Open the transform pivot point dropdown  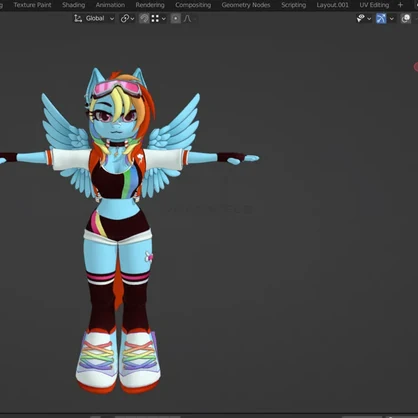(x=127, y=19)
